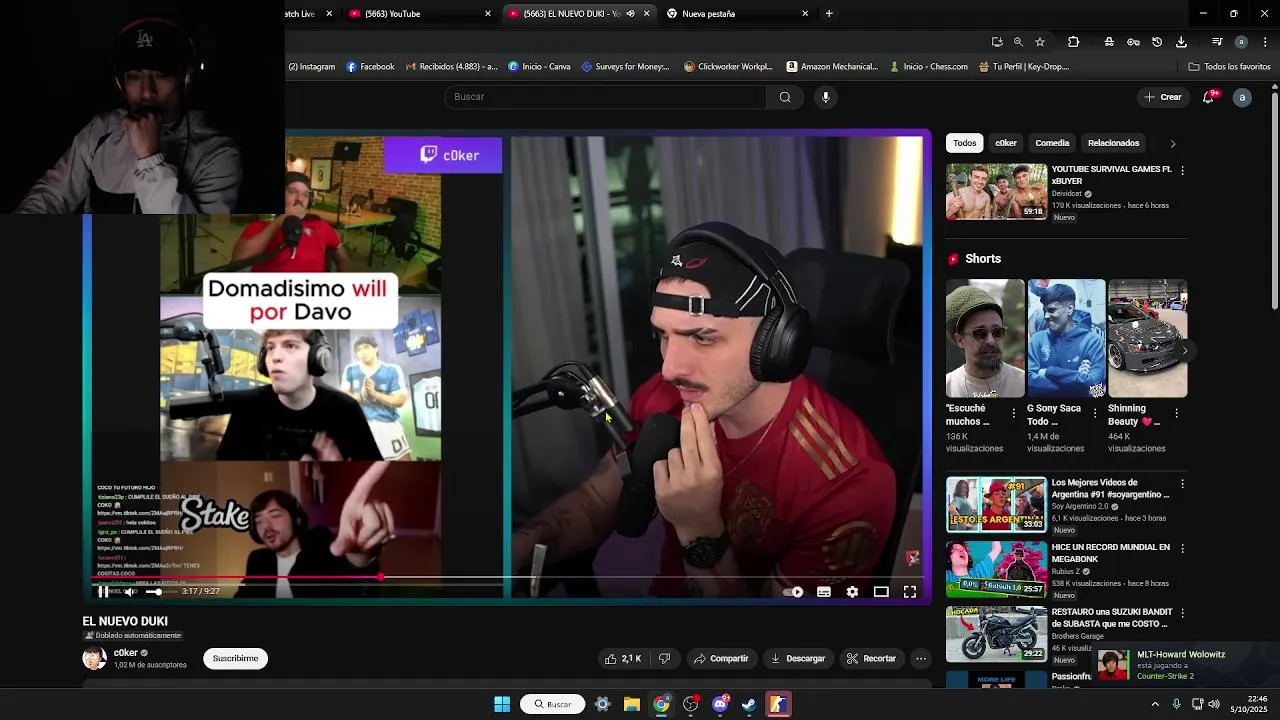Open the YouTube notifications bell

point(1209,97)
